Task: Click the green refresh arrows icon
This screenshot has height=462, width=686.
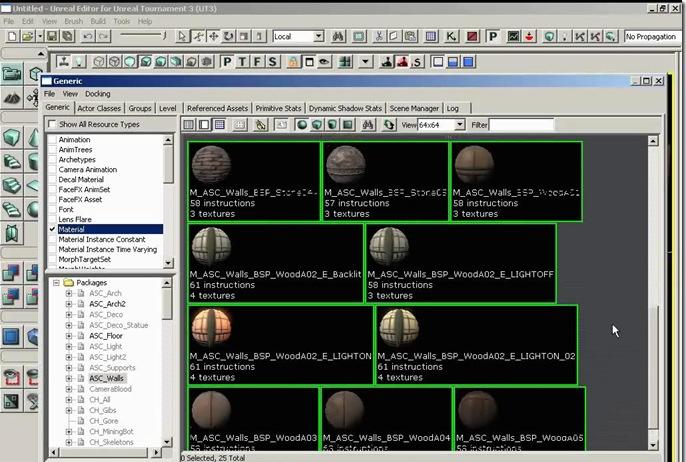Action: (x=388, y=125)
